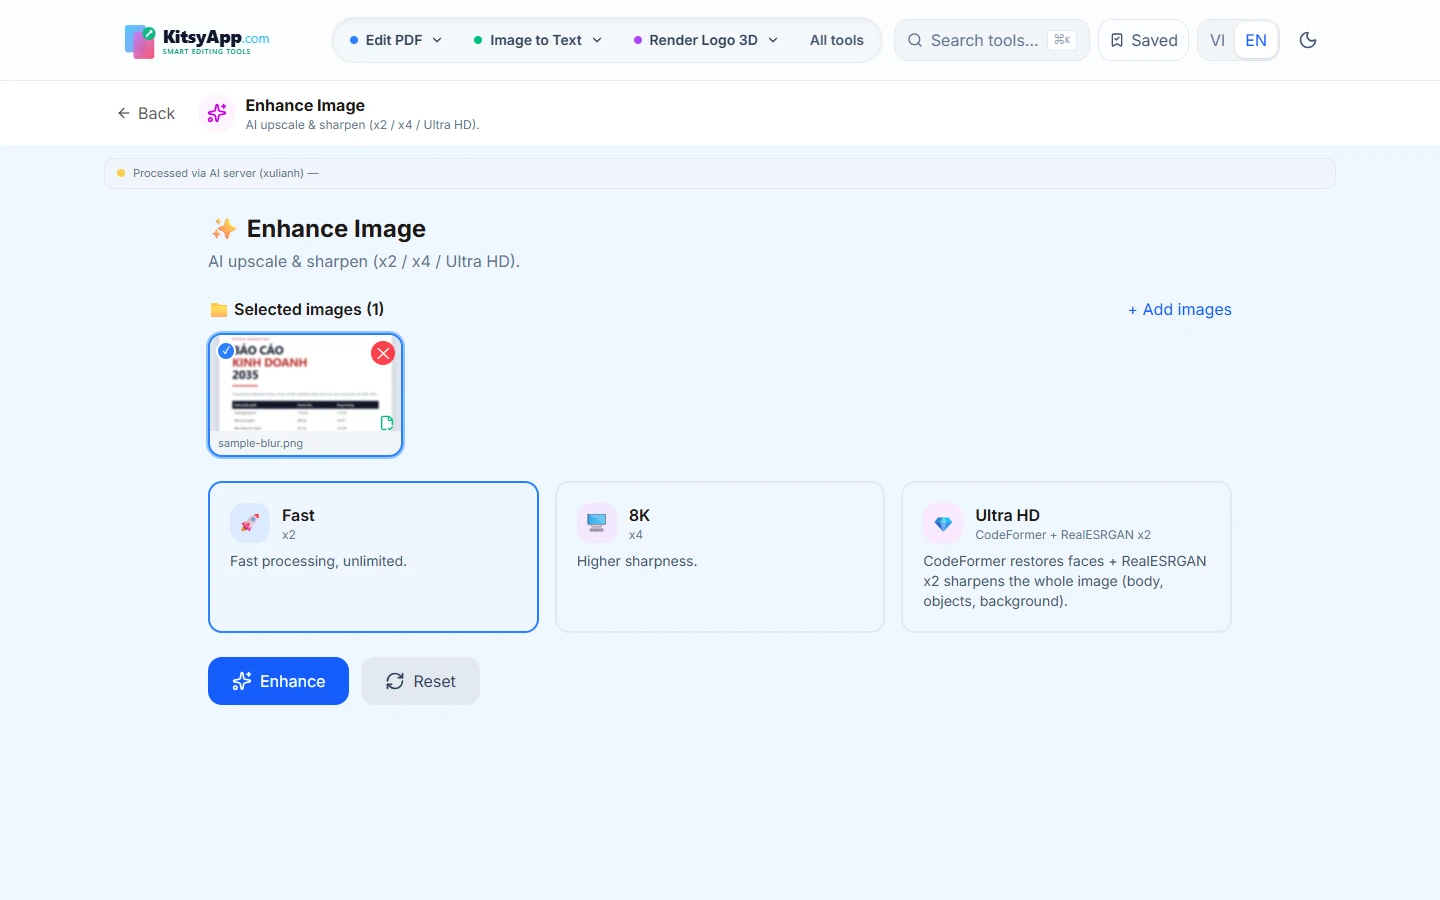This screenshot has width=1440, height=900.
Task: Click the Enhance button
Action: pos(278,681)
